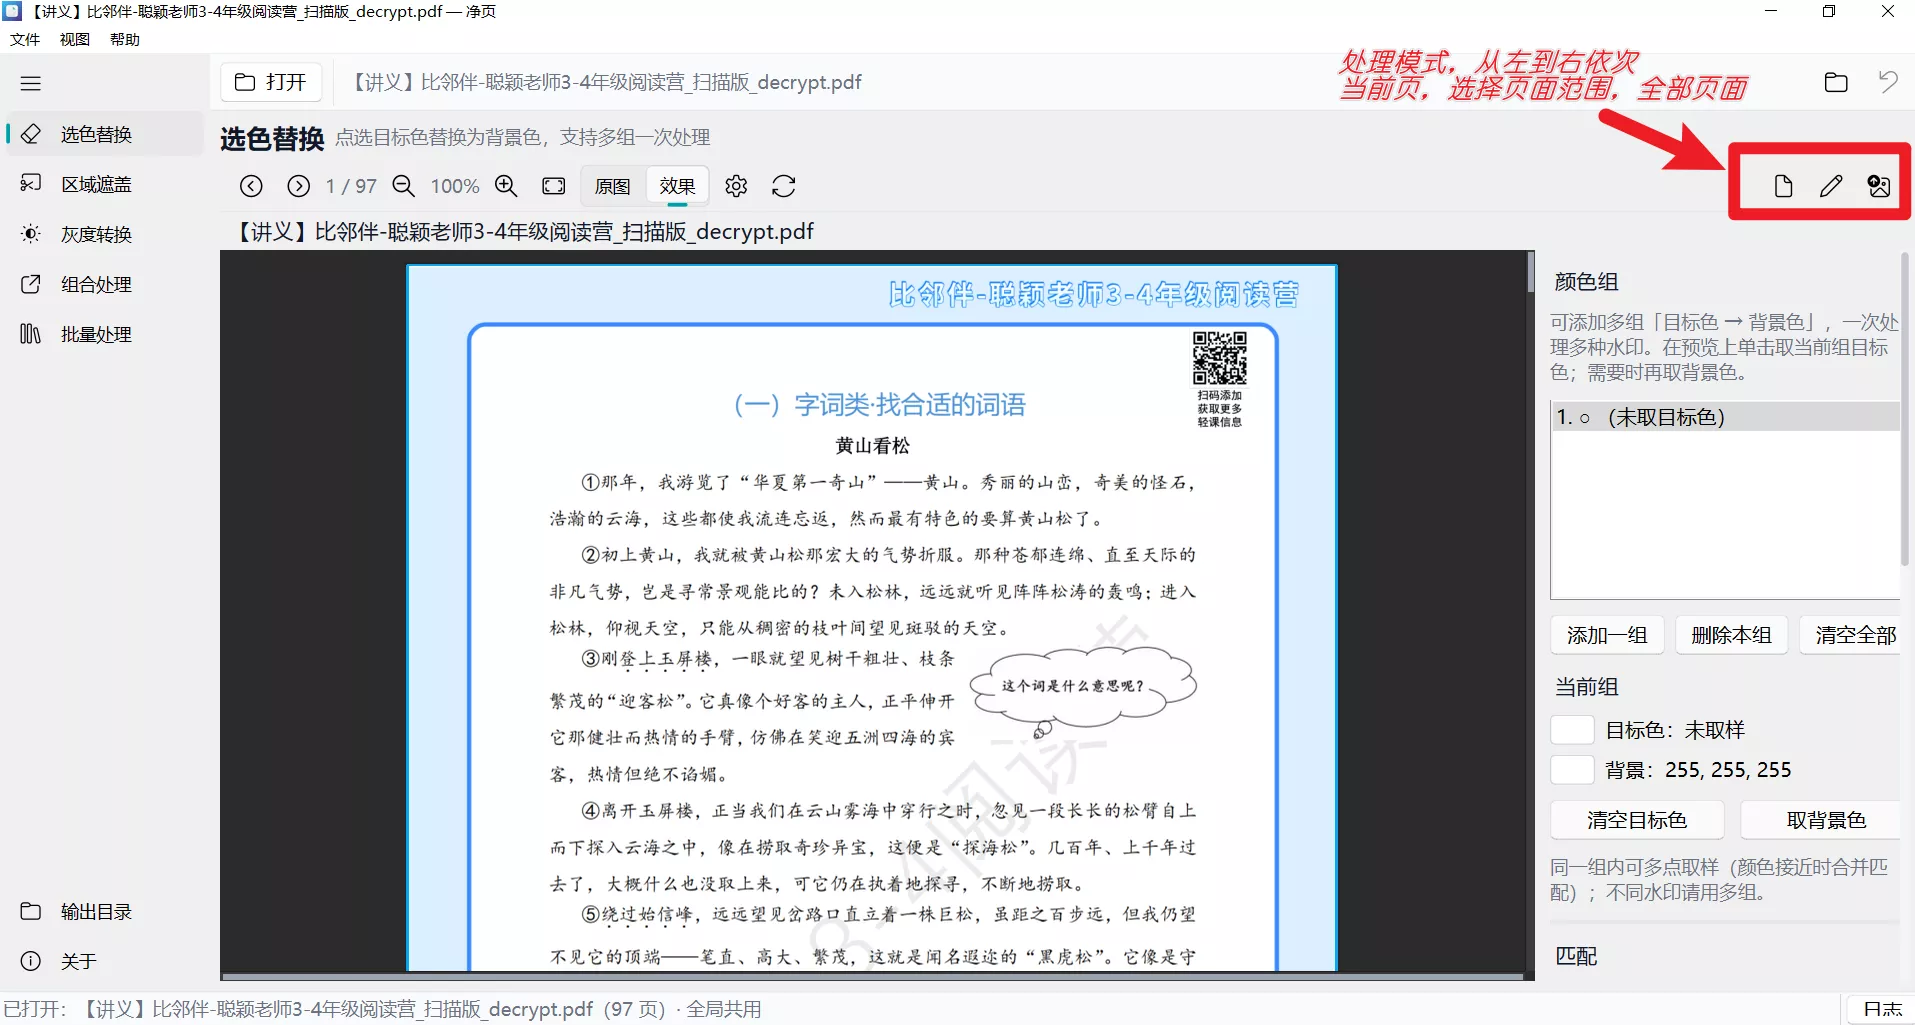Select color group row 1 (未取目标色)
The width and height of the screenshot is (1915, 1025).
coord(1725,417)
